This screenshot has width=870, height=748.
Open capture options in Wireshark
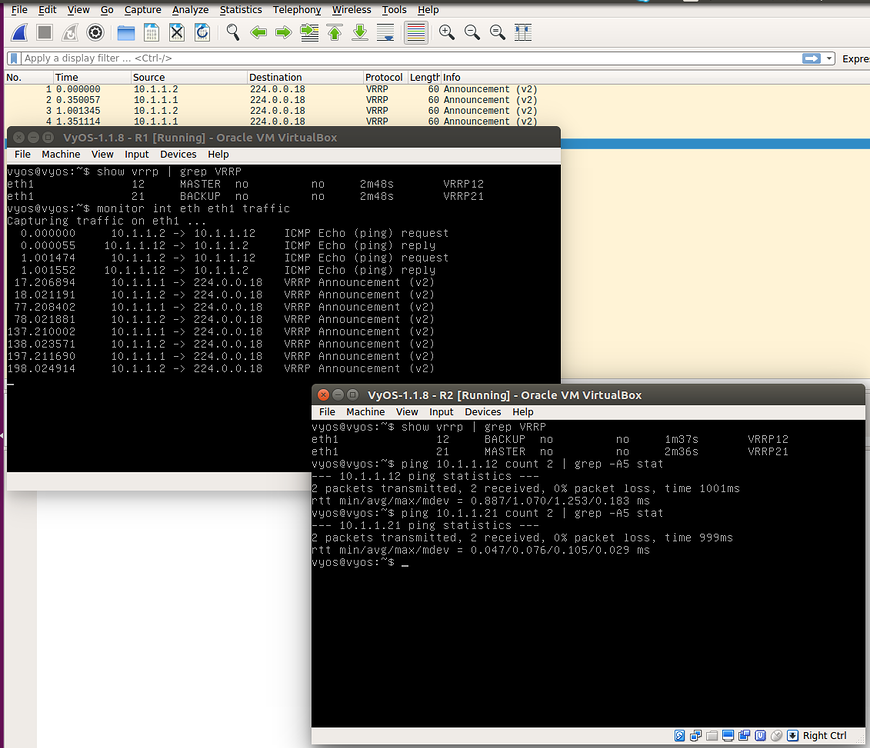click(x=95, y=32)
